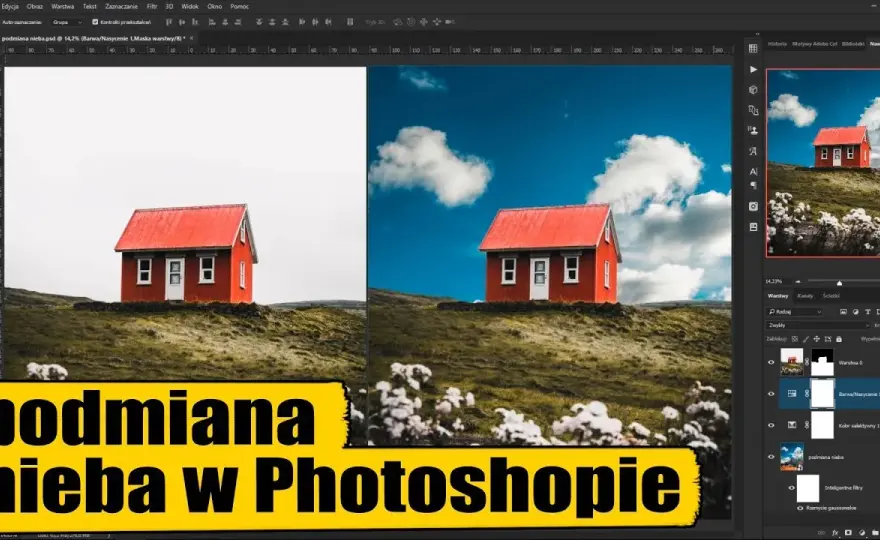Hide the Barwa/Nasycenie 1 layer
Screen dimensions: 880x540
click(x=771, y=393)
